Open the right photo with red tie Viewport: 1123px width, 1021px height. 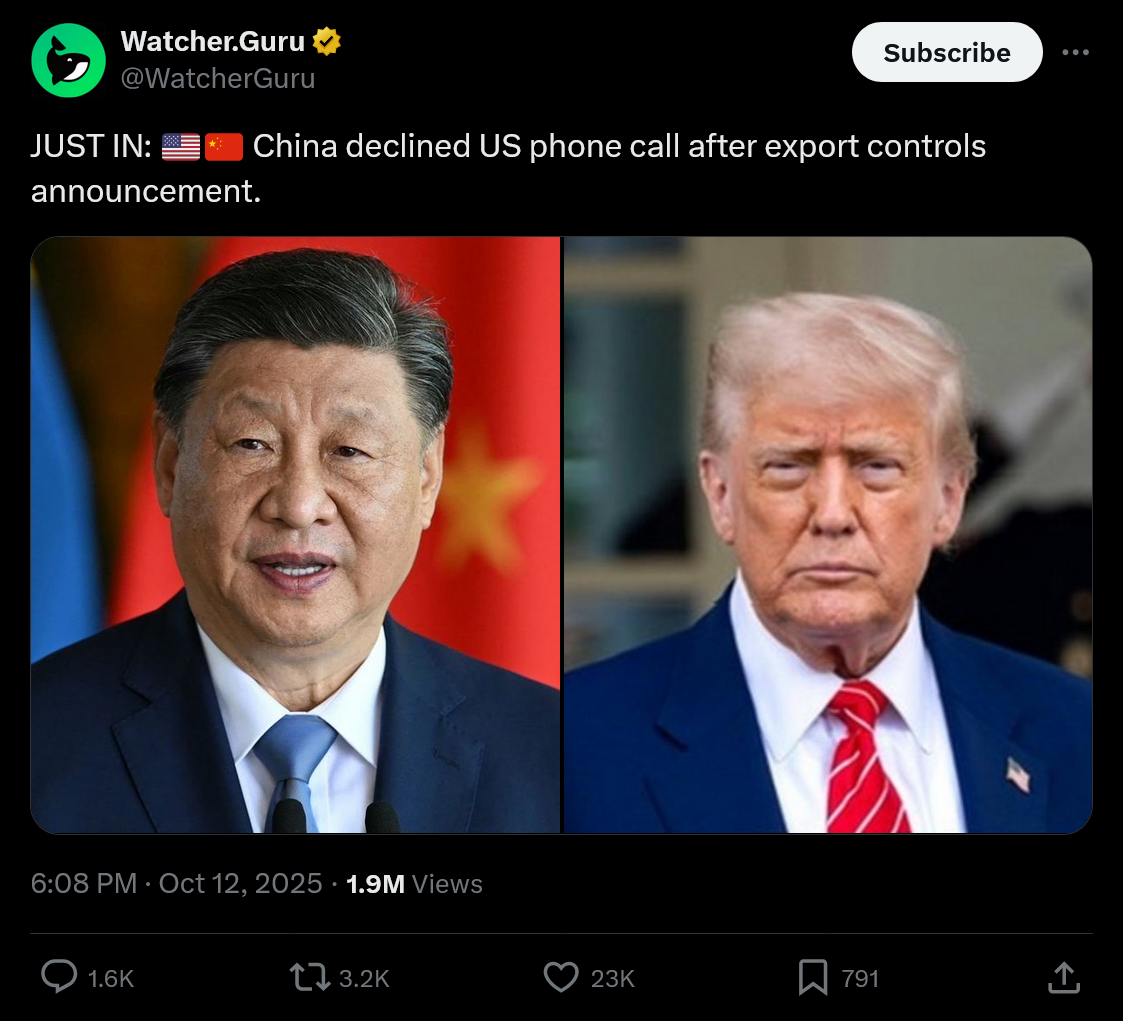(x=828, y=535)
